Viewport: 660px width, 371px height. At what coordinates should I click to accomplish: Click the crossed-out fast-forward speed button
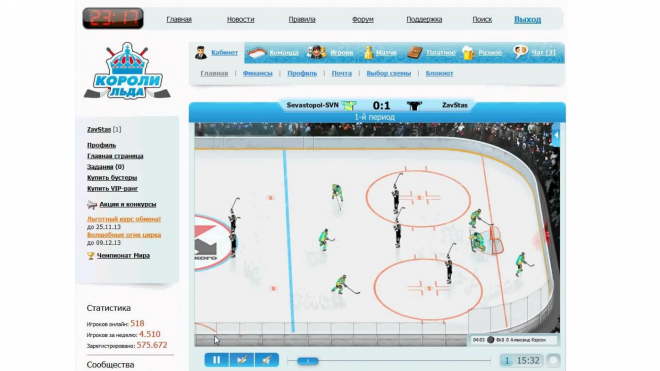pyautogui.click(x=242, y=360)
